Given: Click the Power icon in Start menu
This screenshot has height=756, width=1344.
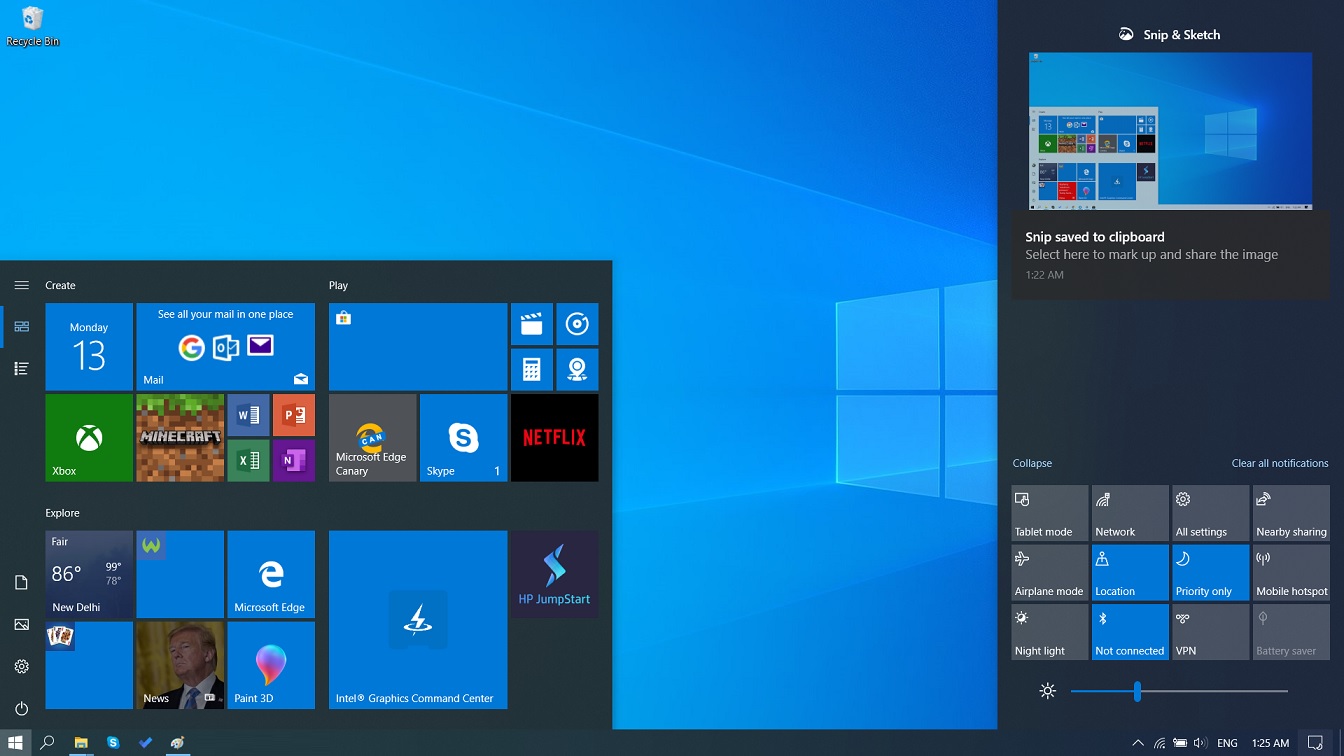Looking at the screenshot, I should [x=21, y=708].
